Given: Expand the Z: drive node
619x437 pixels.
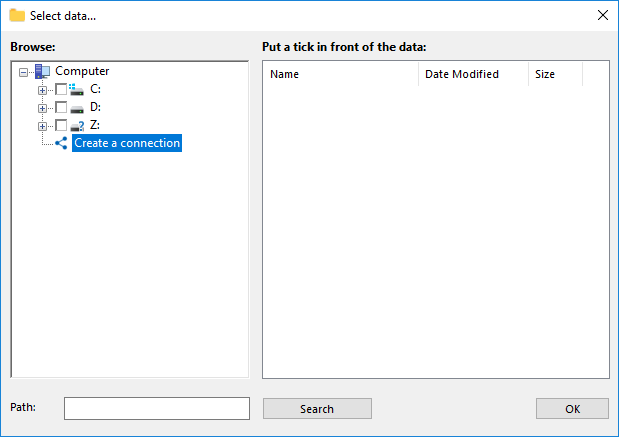Looking at the screenshot, I should point(42,126).
